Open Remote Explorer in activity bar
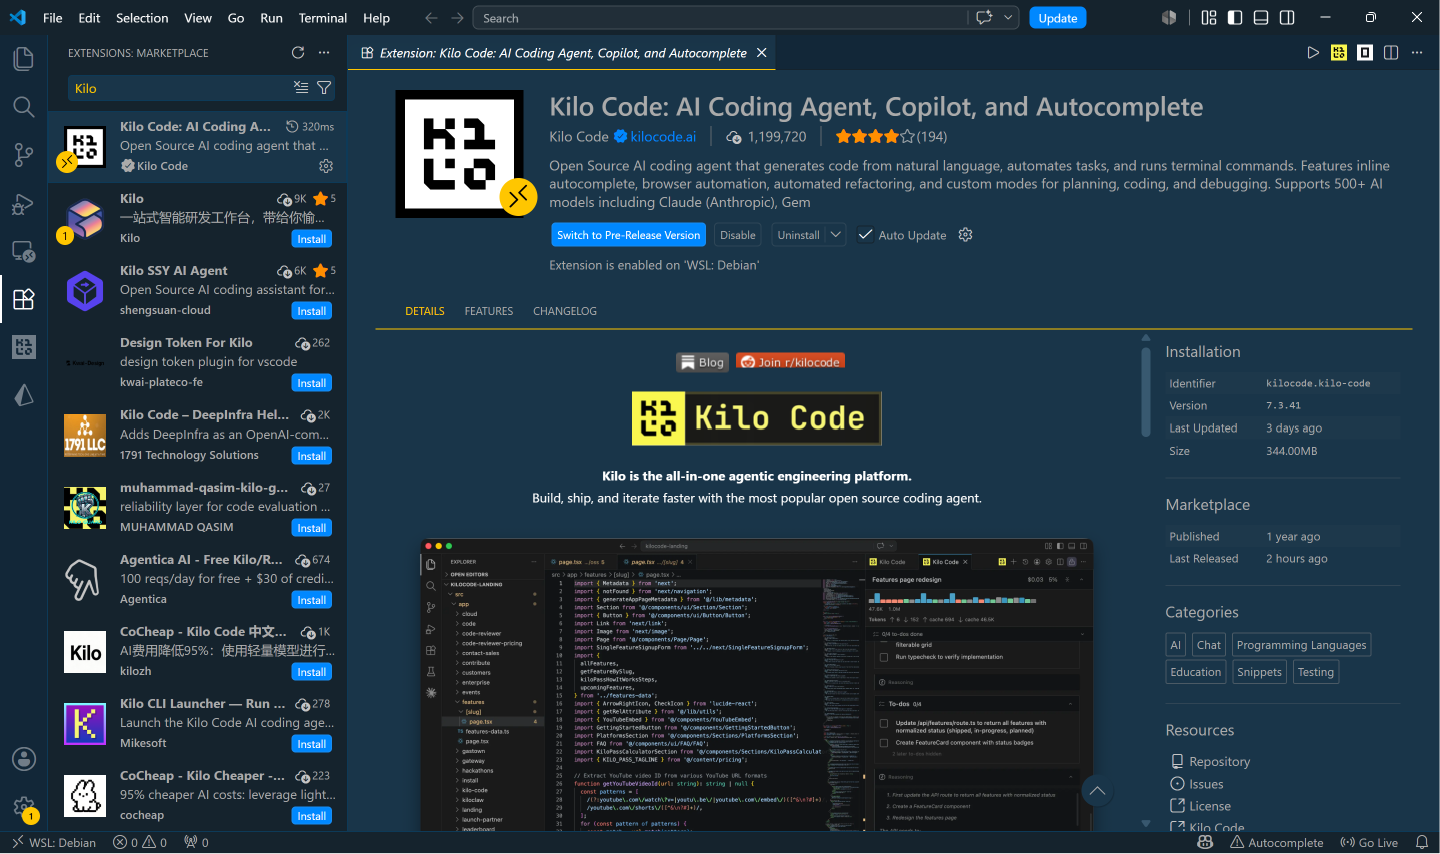This screenshot has width=1440, height=854. 23,252
